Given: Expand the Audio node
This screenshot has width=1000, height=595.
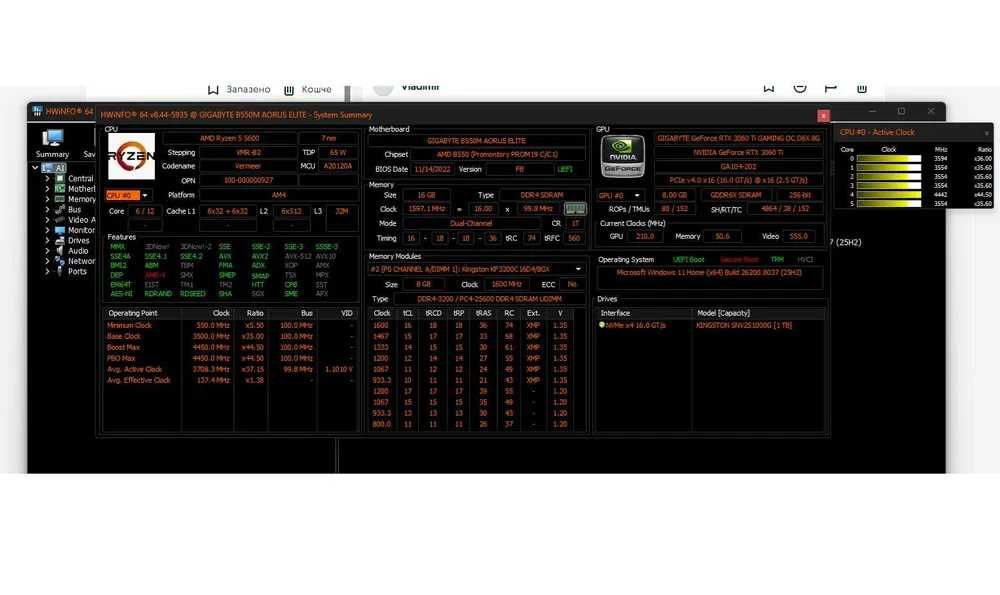Looking at the screenshot, I should click(47, 251).
